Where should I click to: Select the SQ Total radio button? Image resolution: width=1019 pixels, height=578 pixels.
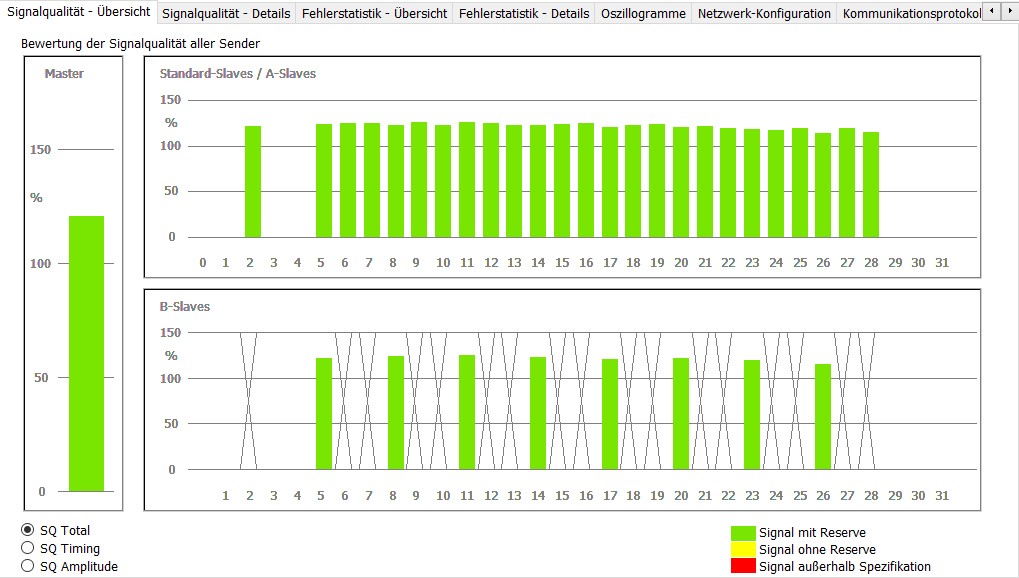point(28,530)
